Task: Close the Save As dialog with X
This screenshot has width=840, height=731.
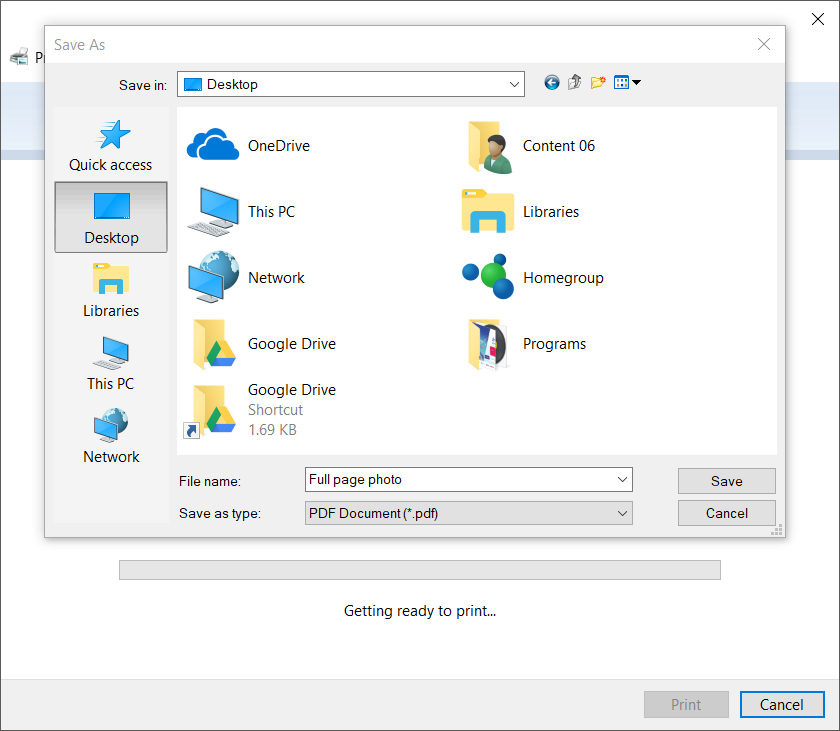Action: 764,44
